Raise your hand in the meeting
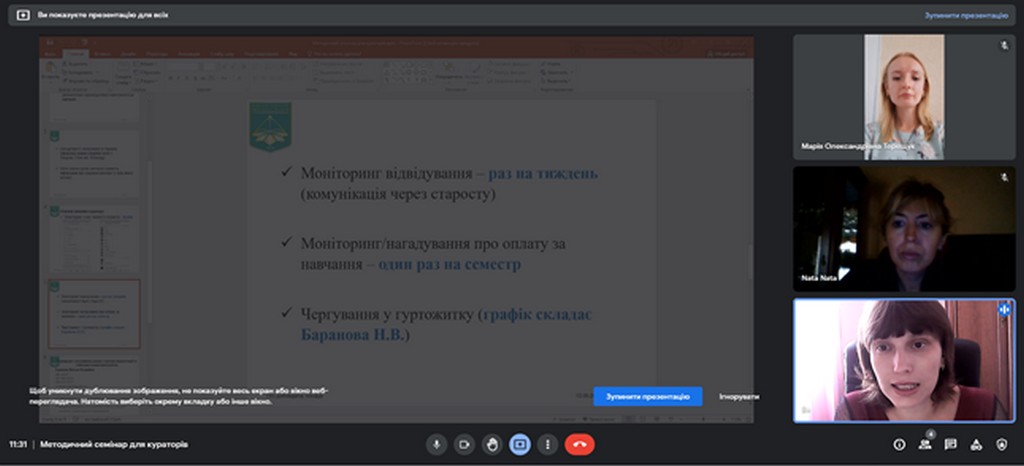Image resolution: width=1024 pixels, height=466 pixels. pyautogui.click(x=492, y=444)
